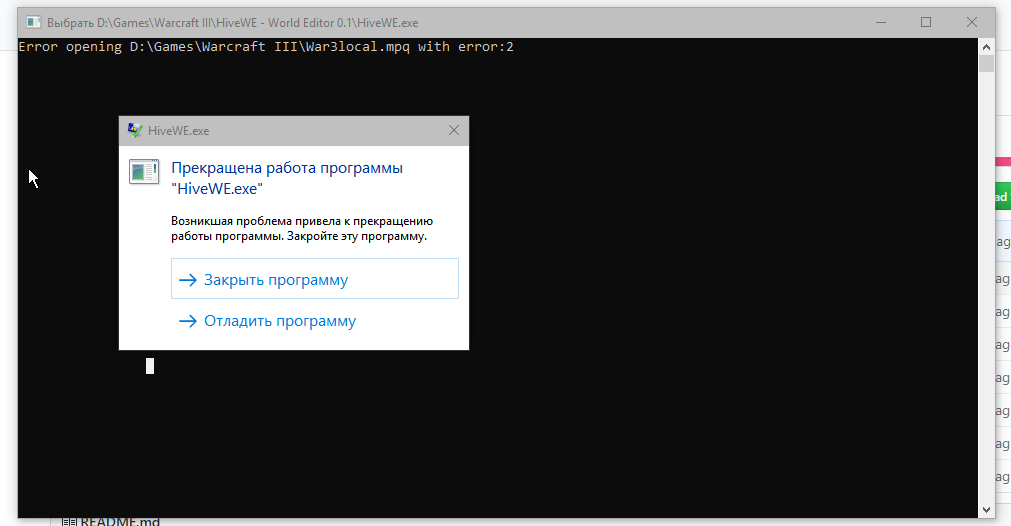
Task: Click the console vertical scrollbar thumb
Action: 986,63
